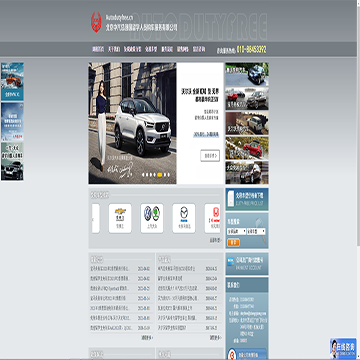This screenshot has height=360, width=360.
Task: Open the top orange SUV ad on left sidebar
Action: [12, 82]
